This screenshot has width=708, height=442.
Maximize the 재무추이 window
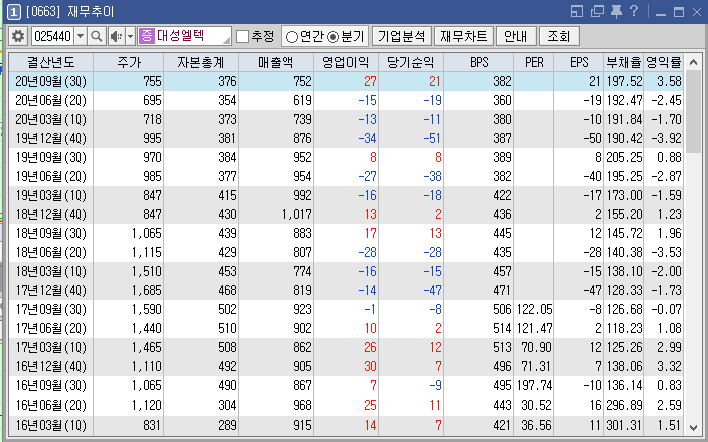(x=679, y=12)
